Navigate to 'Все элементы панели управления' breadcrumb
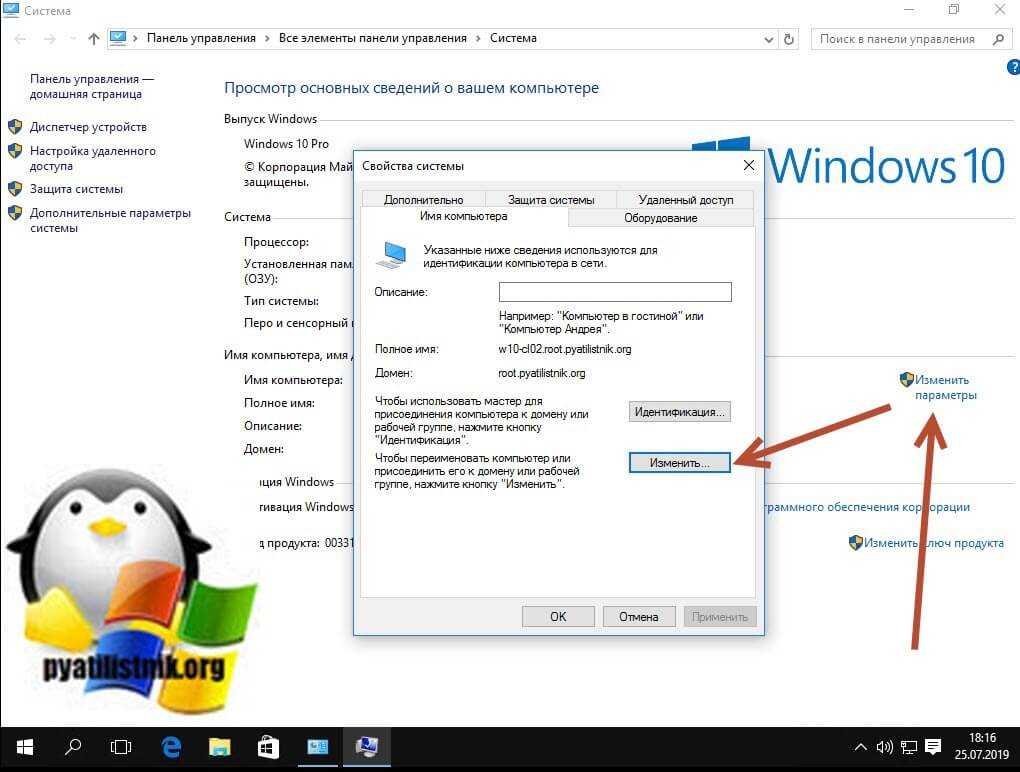1020x772 pixels. point(373,38)
